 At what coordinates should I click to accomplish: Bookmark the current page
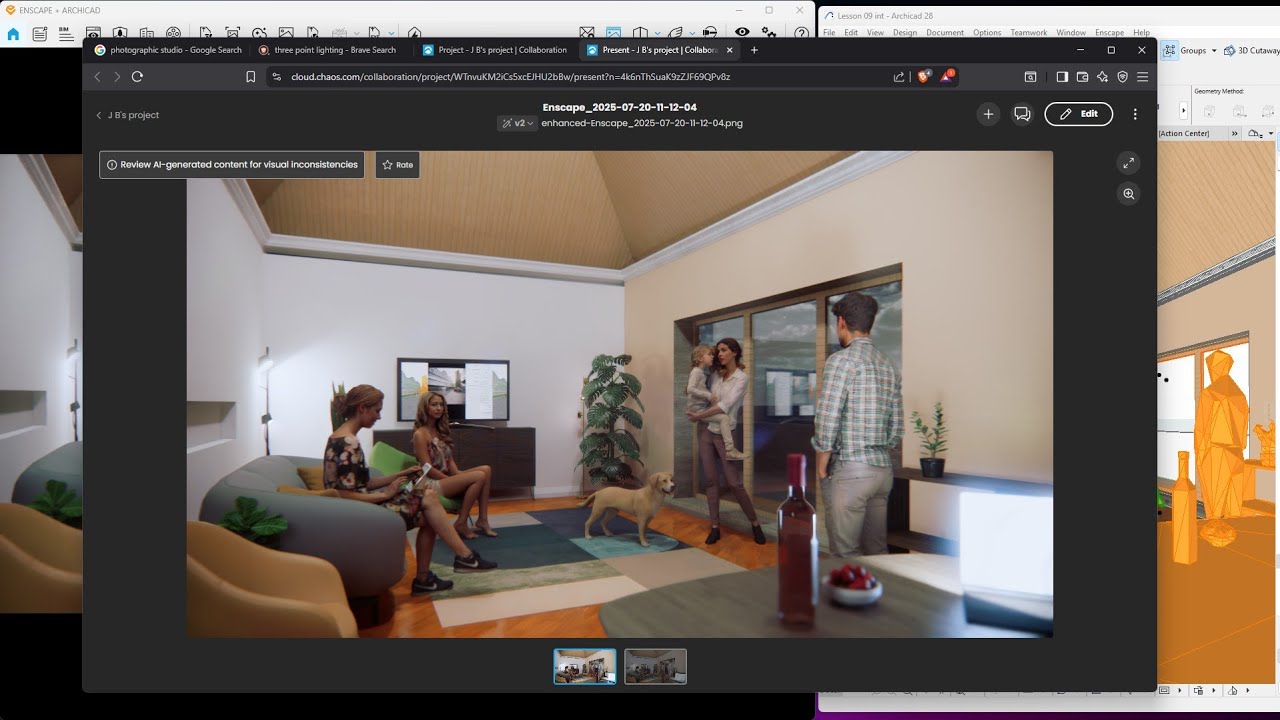[x=250, y=76]
